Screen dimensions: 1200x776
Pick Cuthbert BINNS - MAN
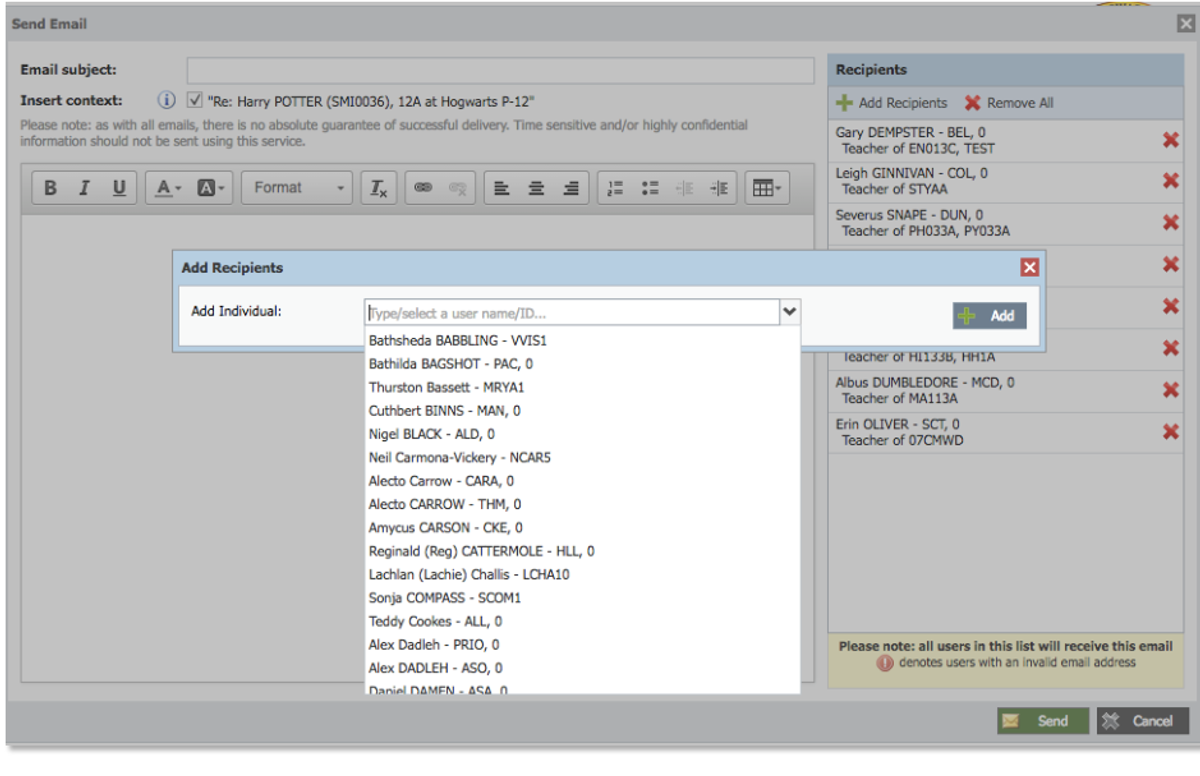582,411
